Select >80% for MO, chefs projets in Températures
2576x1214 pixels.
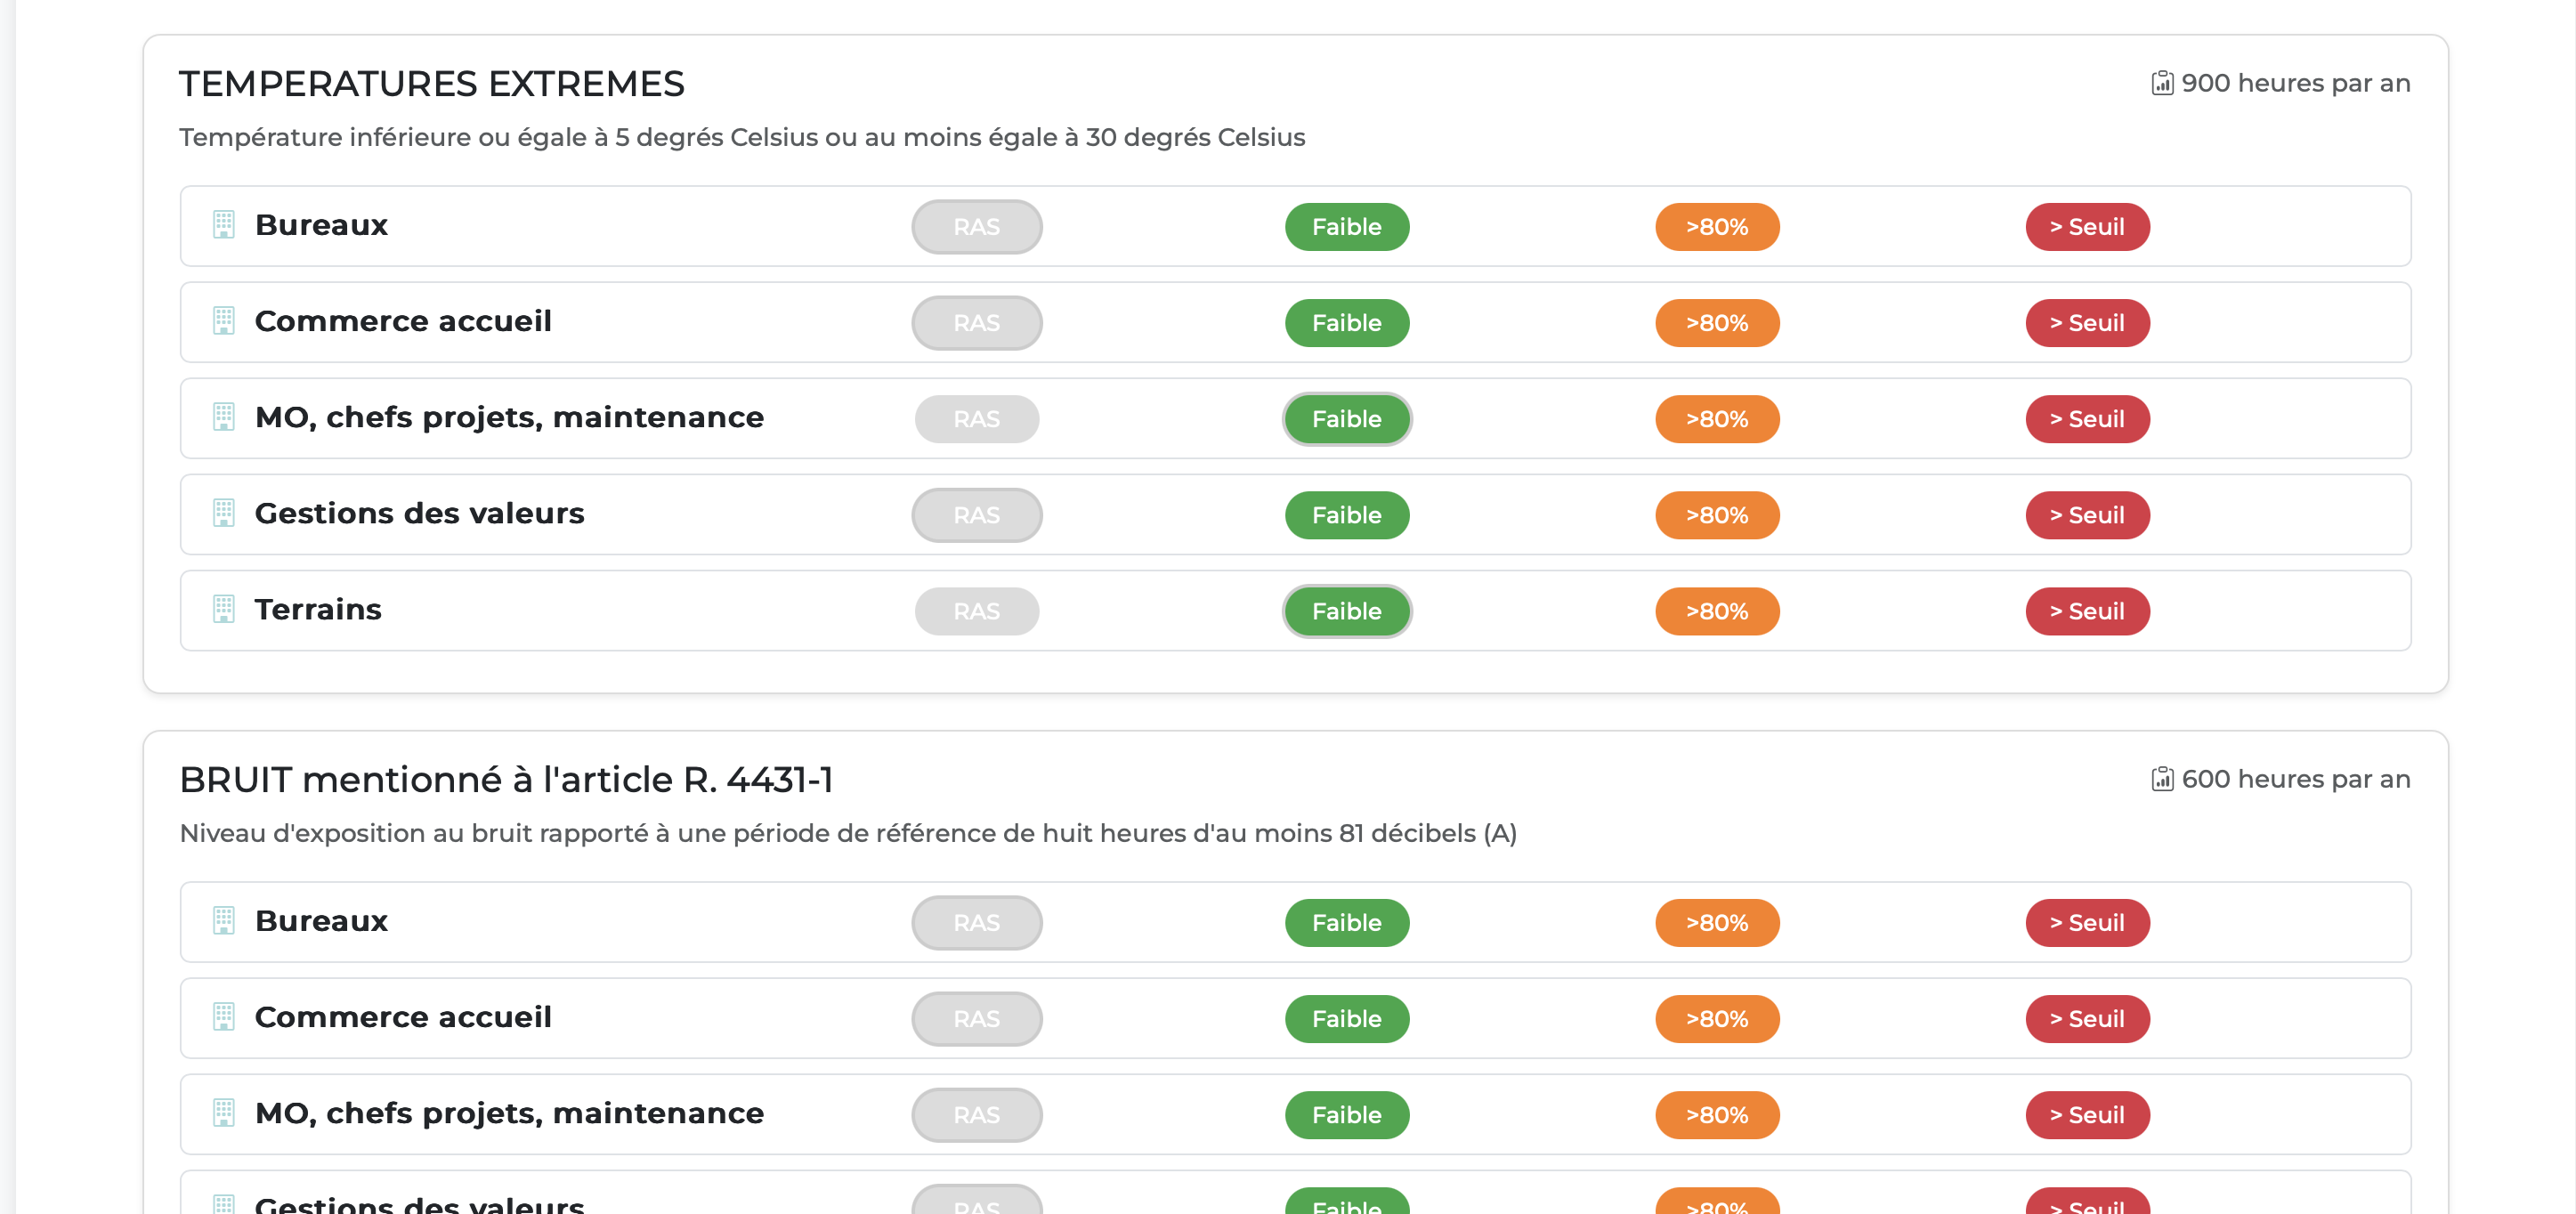1717,419
